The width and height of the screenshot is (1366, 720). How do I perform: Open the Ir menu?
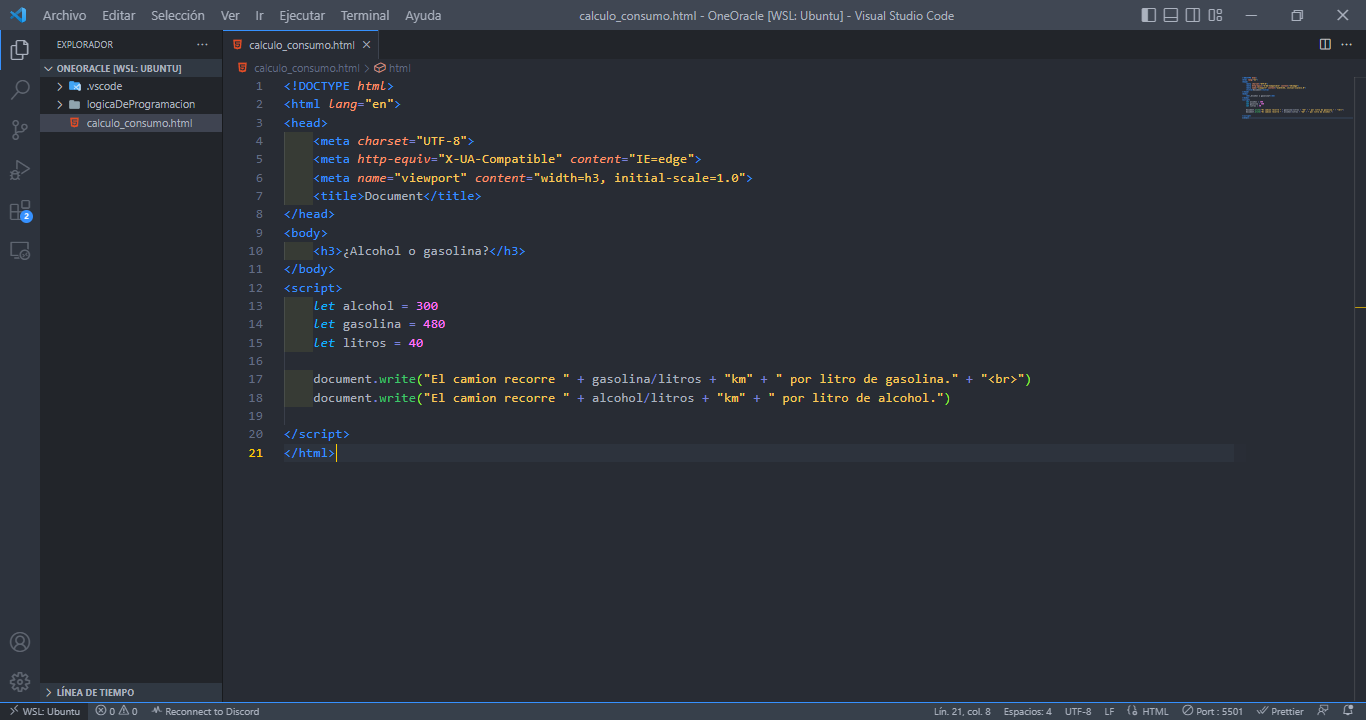[260, 15]
